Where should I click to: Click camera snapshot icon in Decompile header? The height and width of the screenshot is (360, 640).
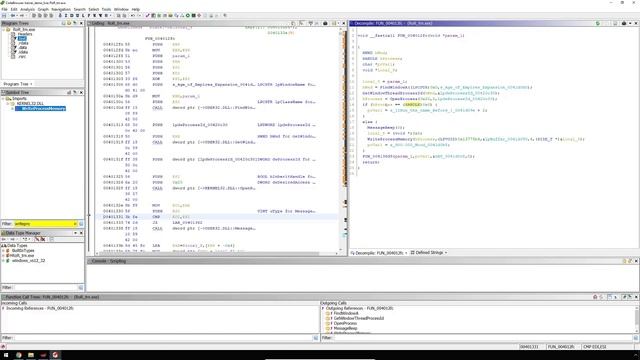[x=624, y=23]
